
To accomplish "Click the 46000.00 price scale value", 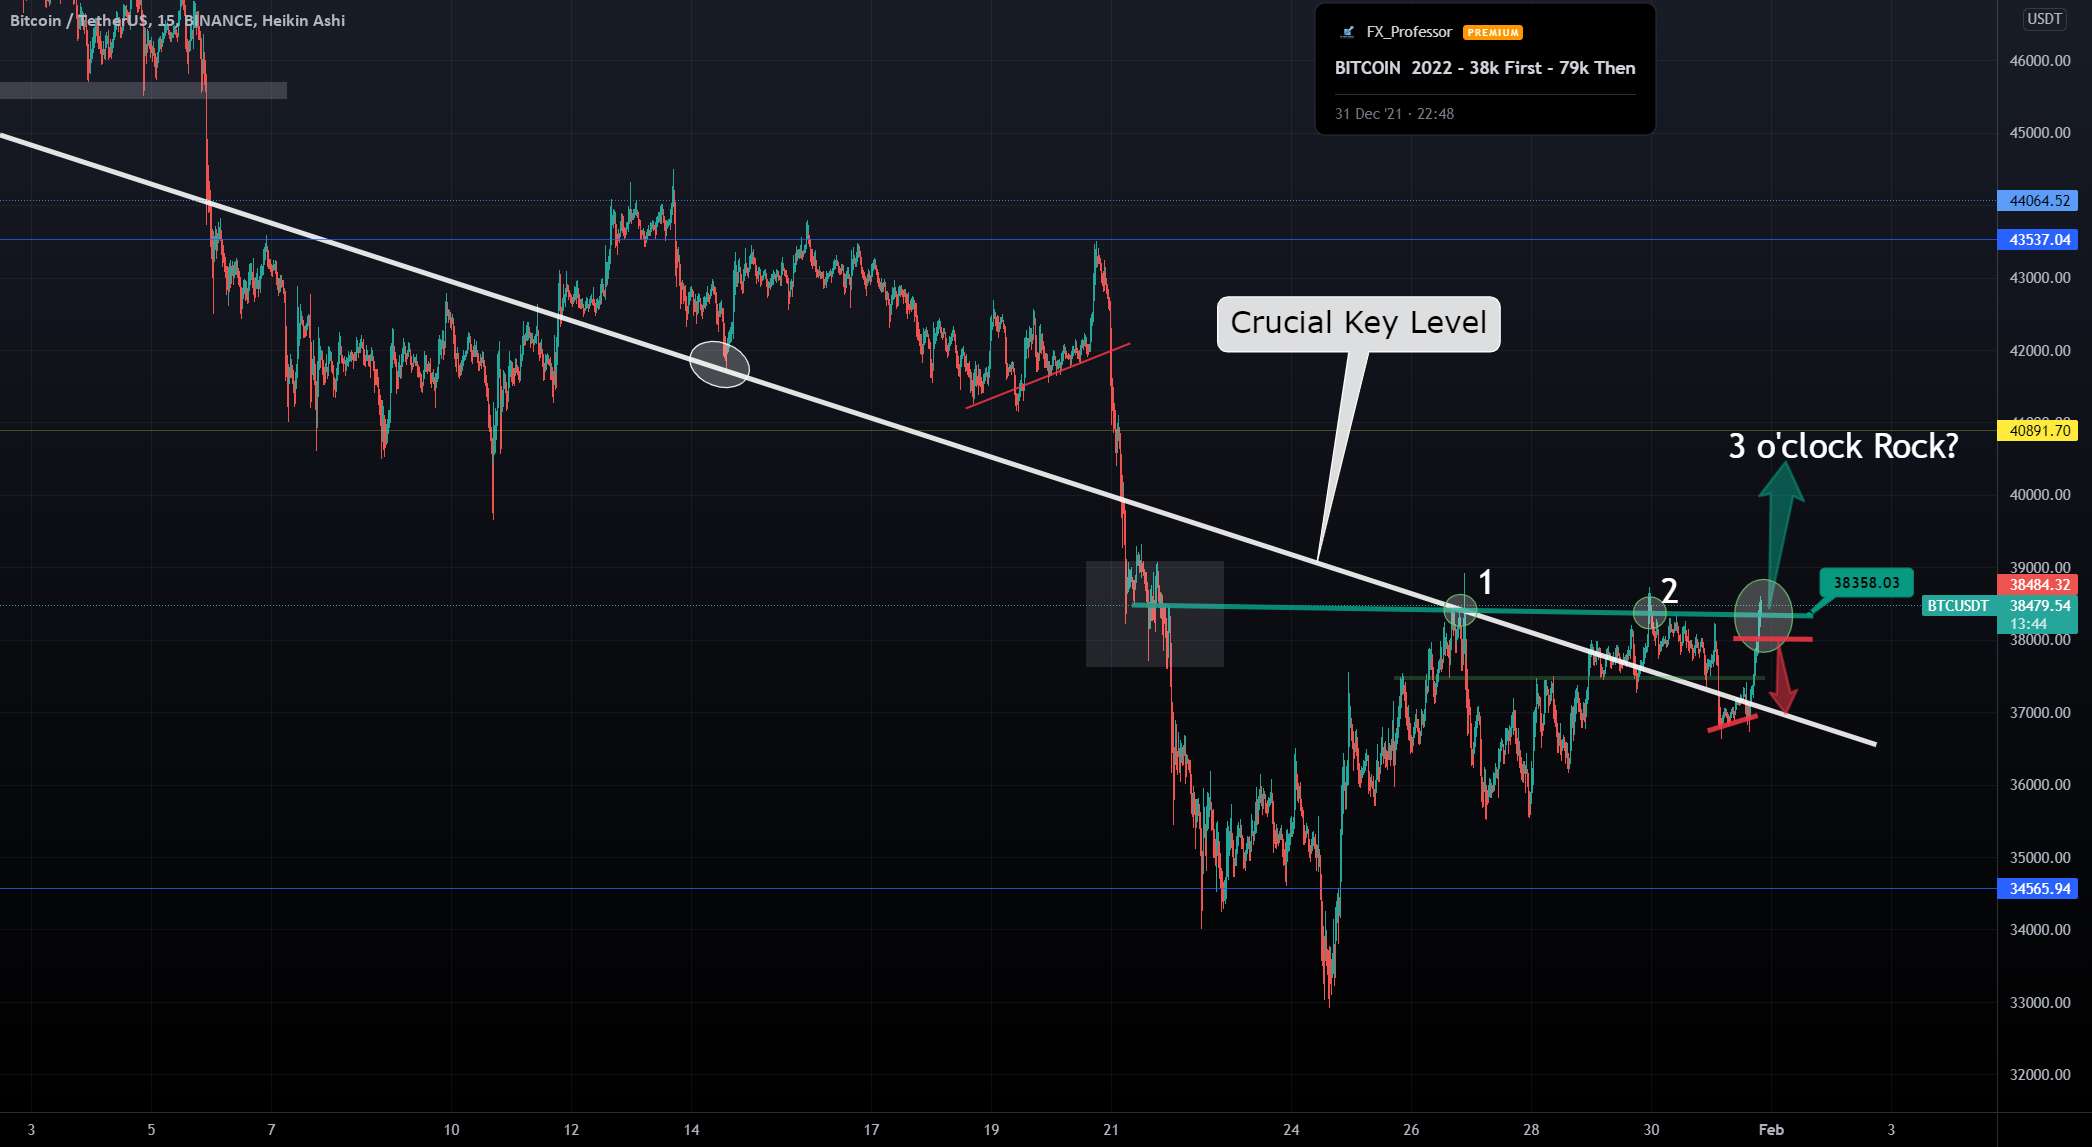I will [x=2040, y=61].
